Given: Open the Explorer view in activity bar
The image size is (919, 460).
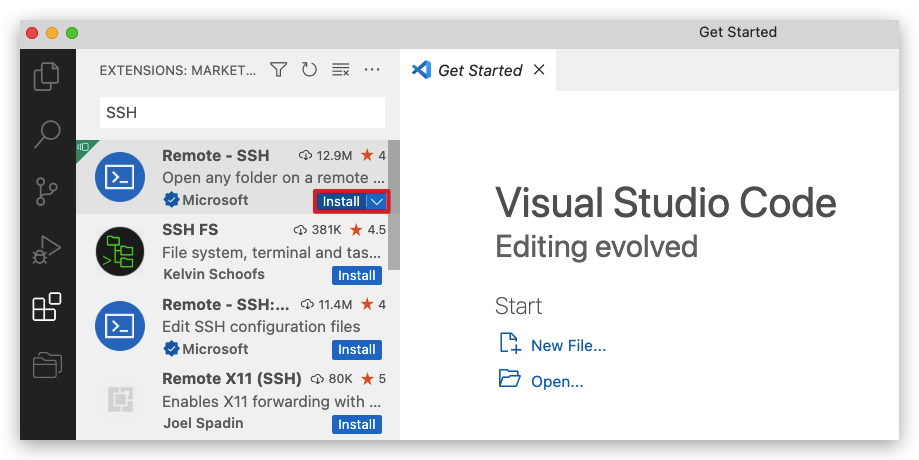Looking at the screenshot, I should pos(47,76).
